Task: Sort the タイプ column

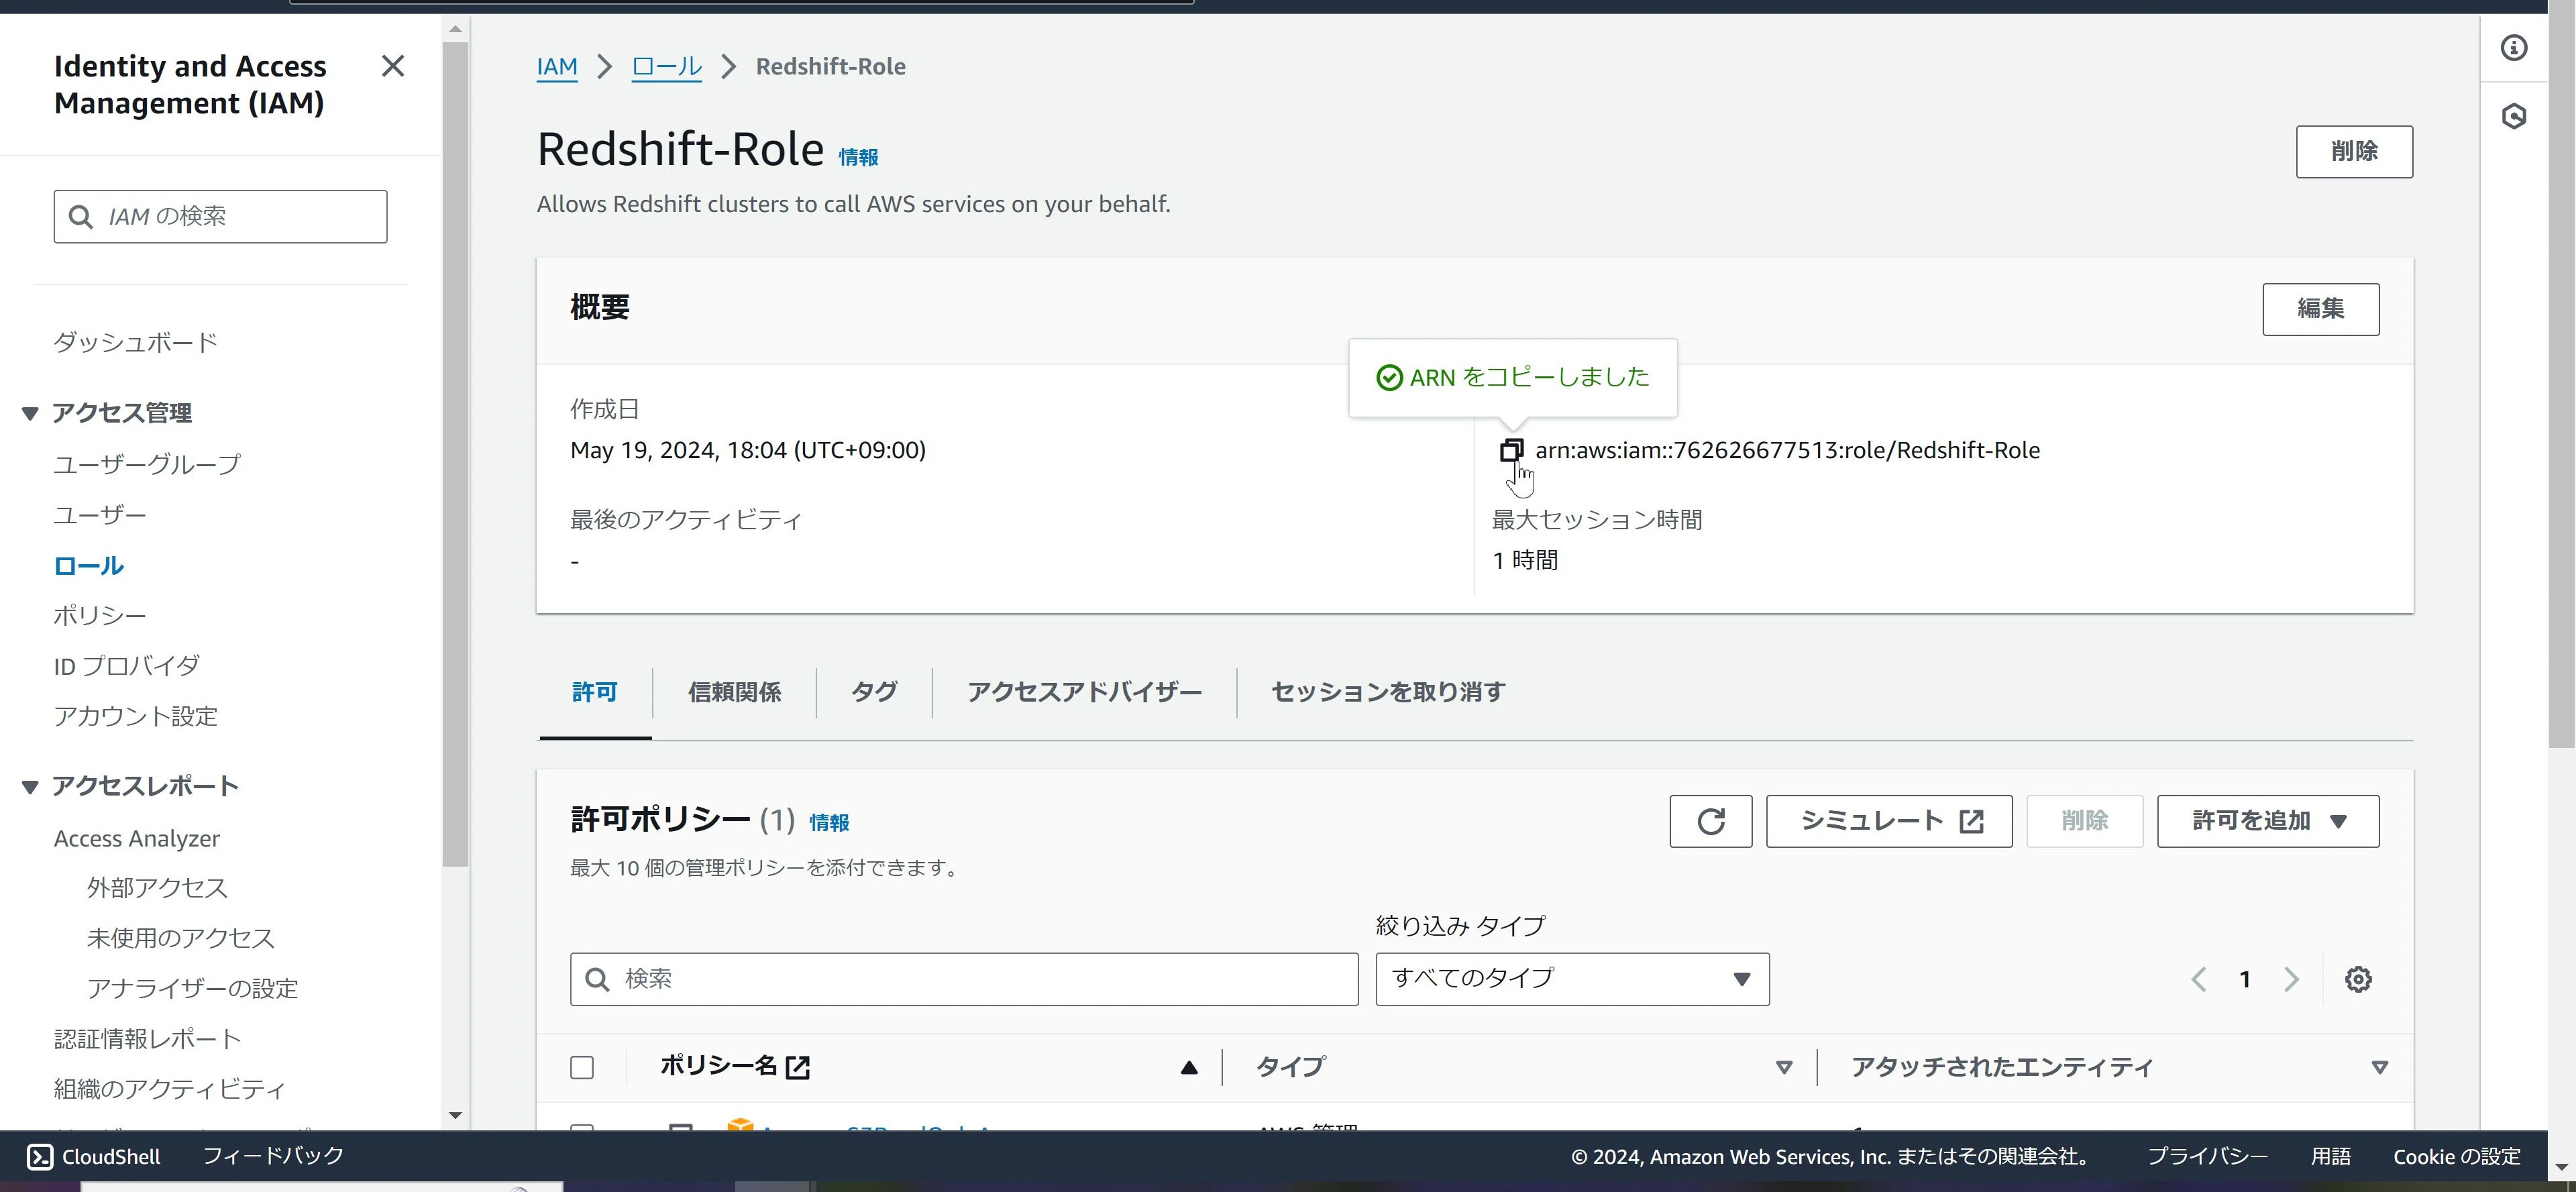Action: click(x=1783, y=1067)
